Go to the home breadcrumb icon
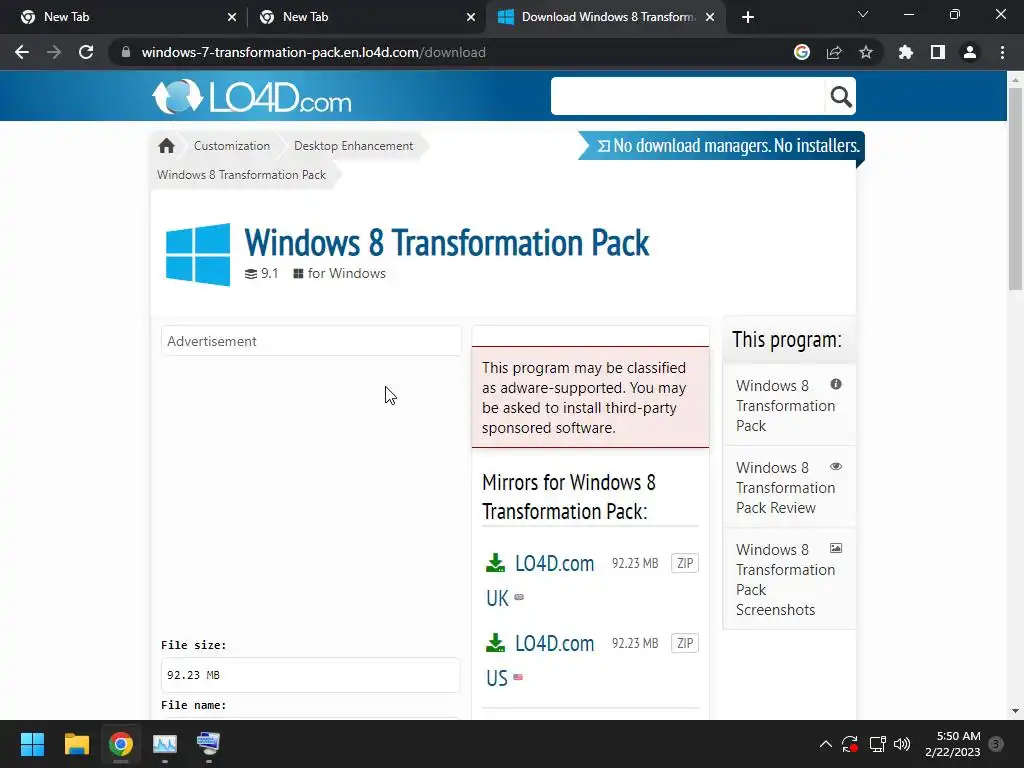 pos(167,146)
